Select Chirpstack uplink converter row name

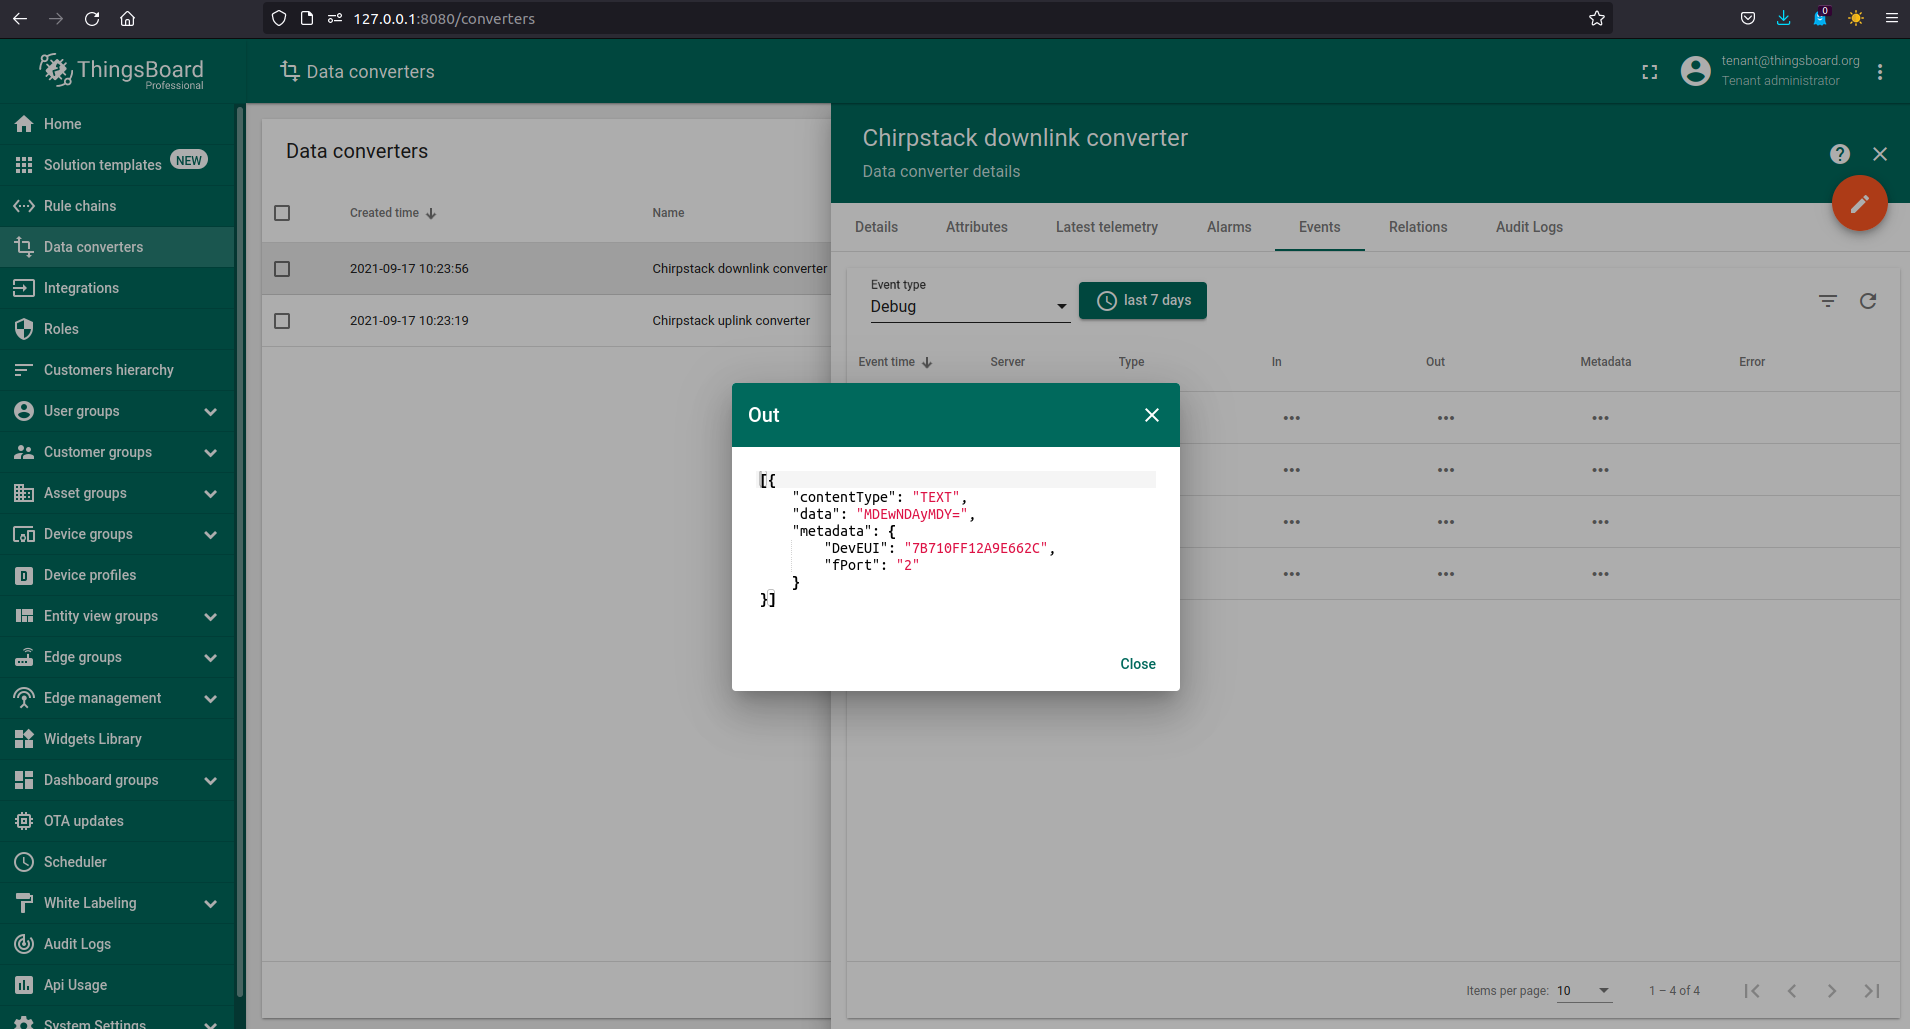(731, 321)
